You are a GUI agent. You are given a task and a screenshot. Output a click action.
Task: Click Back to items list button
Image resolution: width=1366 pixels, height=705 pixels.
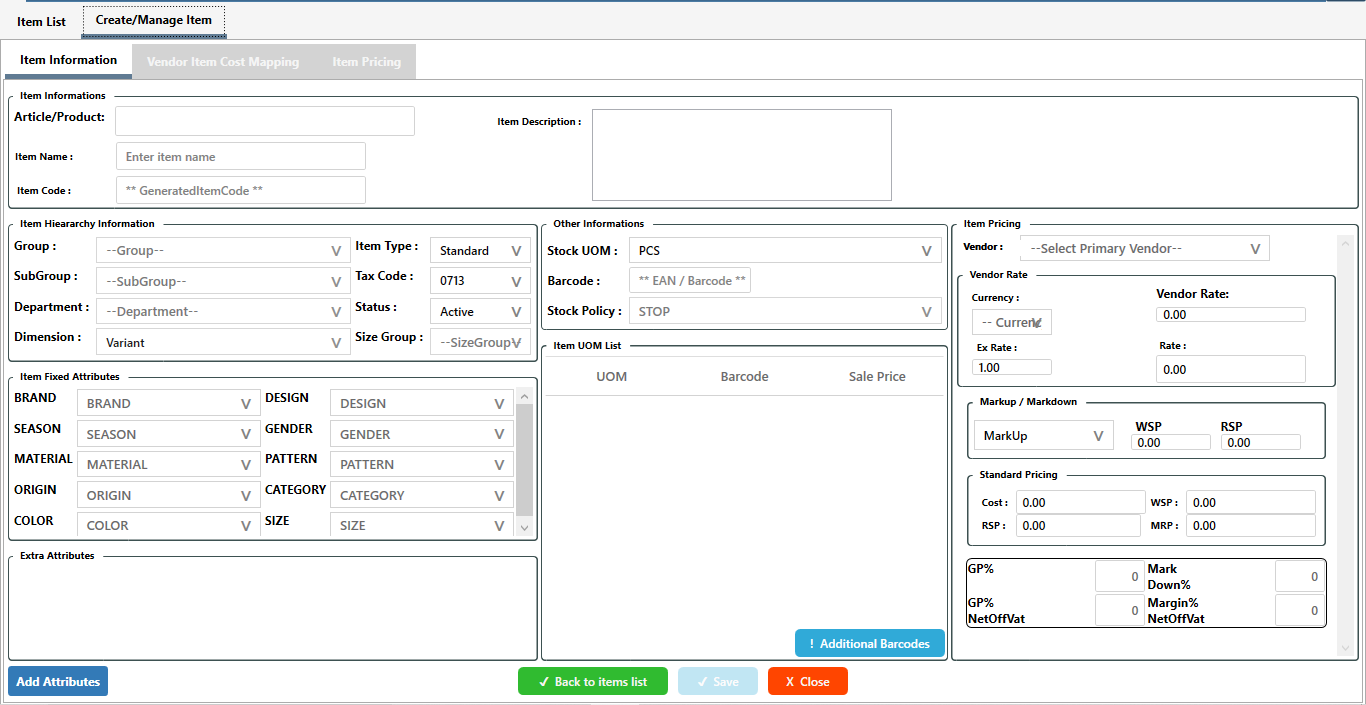tap(592, 681)
